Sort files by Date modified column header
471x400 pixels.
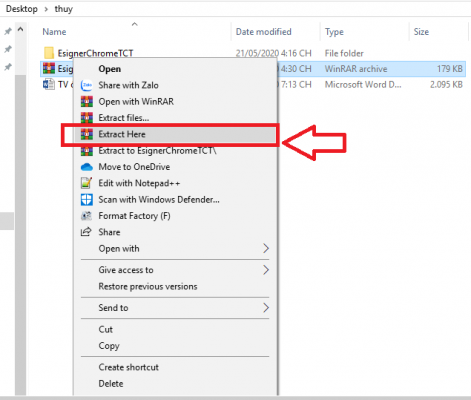[x=263, y=32]
